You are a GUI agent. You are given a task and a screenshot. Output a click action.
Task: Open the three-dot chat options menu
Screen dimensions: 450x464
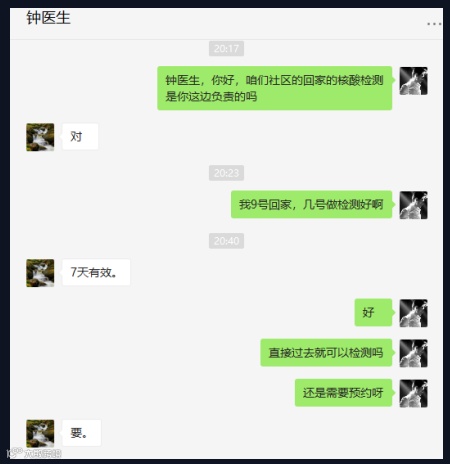434,24
